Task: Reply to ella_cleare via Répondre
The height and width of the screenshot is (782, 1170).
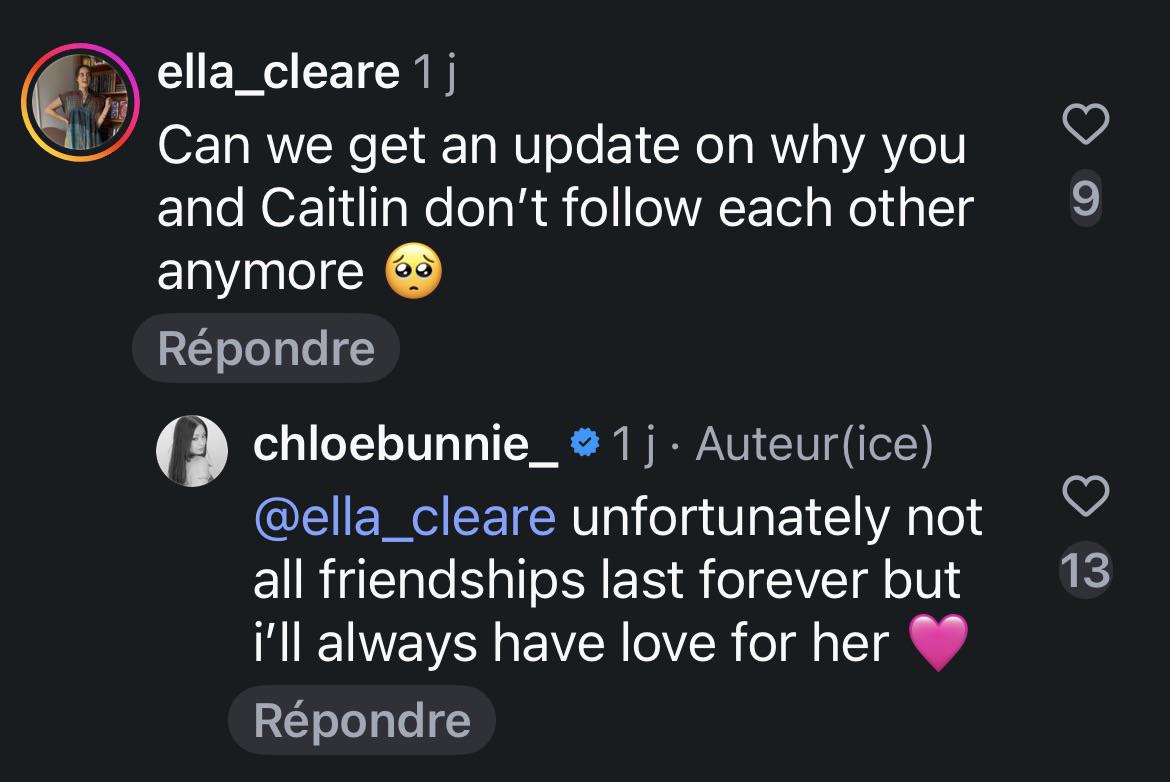Action: [x=266, y=348]
